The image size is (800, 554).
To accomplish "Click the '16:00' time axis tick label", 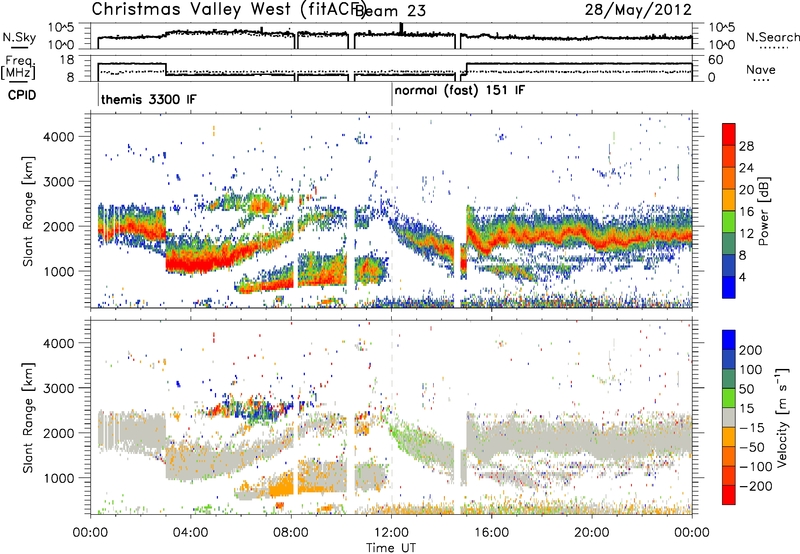I will pyautogui.click(x=491, y=532).
